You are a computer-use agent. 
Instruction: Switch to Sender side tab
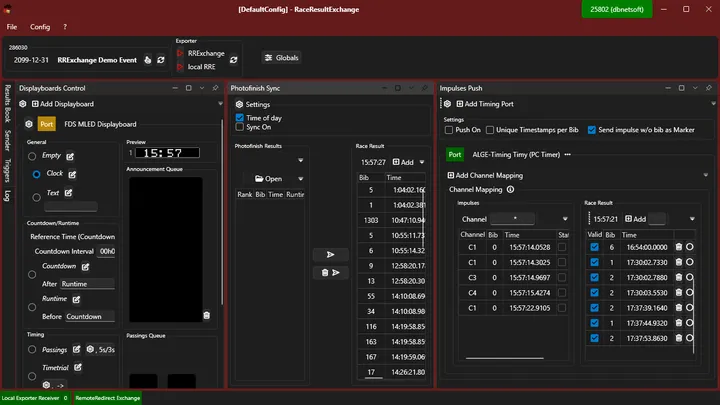7,141
